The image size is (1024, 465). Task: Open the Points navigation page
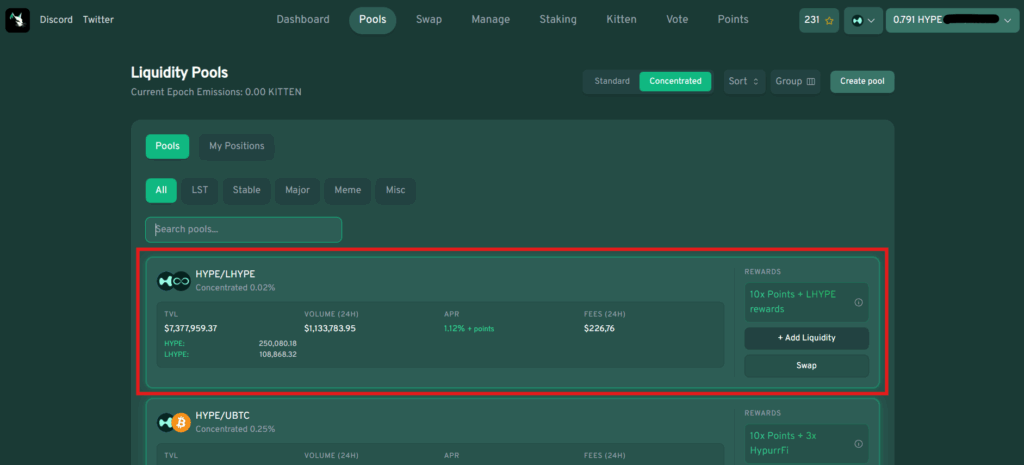733,20
